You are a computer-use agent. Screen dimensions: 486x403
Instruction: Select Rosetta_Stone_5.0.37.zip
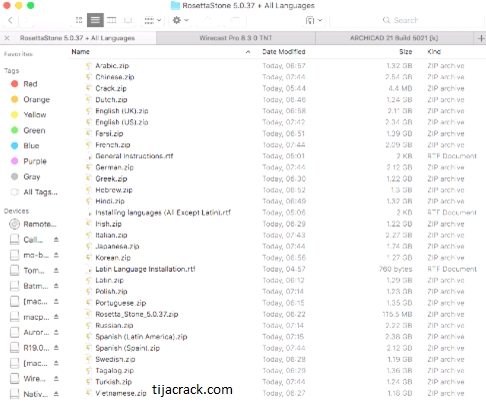coord(137,314)
